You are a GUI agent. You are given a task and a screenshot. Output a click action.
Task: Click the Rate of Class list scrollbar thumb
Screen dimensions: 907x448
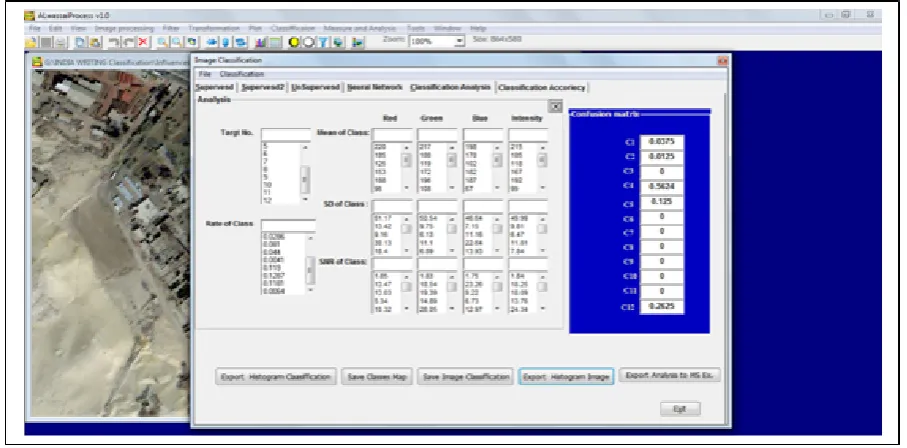click(311, 269)
